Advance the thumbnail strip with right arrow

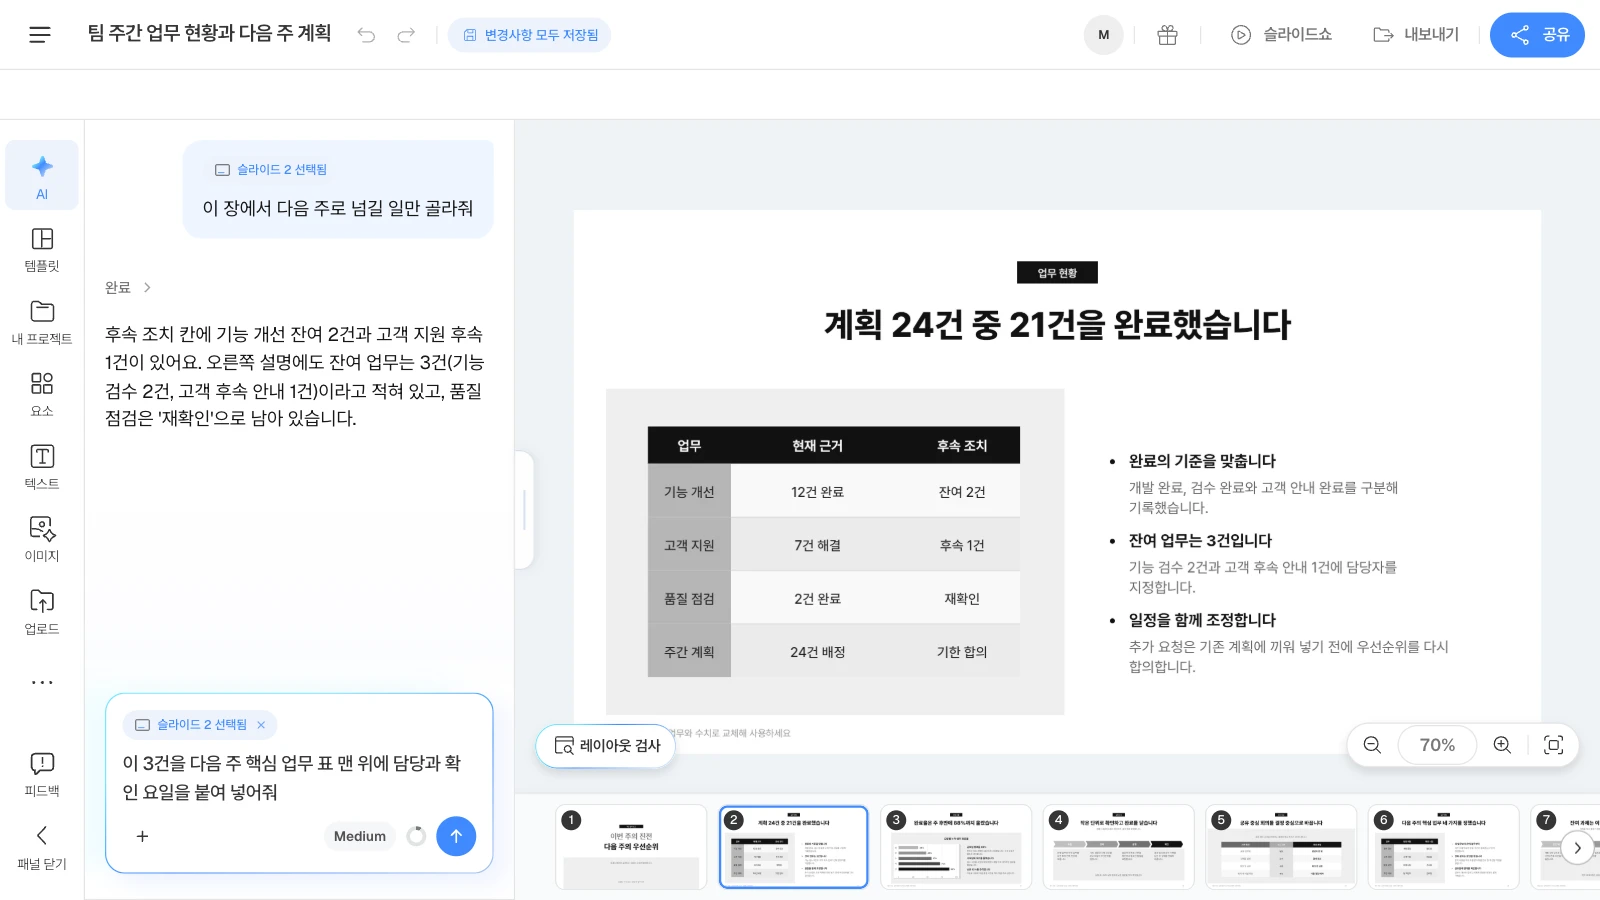point(1577,847)
